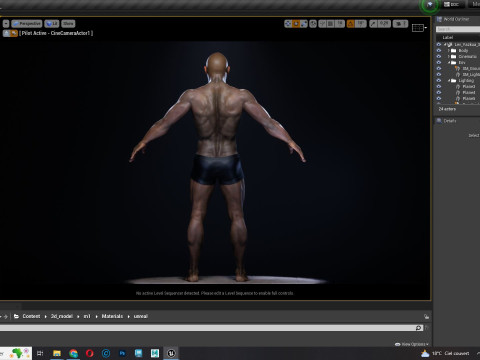Viewport: 480px width, 360px height.
Task: Click the folder icon in content path
Action: tap(16, 316)
